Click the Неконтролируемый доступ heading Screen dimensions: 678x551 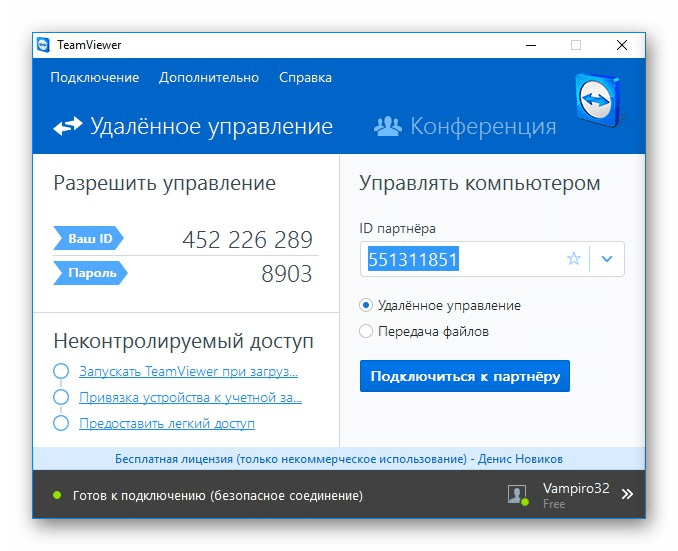coord(183,341)
